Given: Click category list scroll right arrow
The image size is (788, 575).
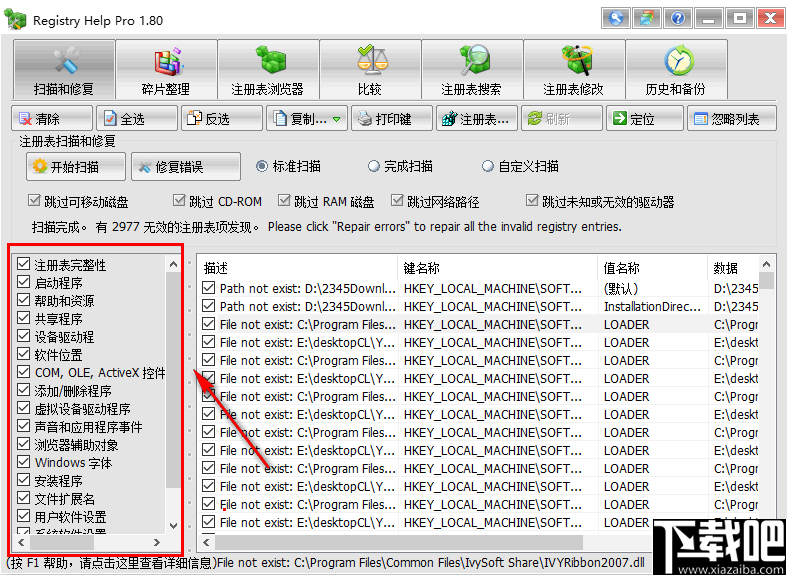Looking at the screenshot, I should tap(157, 542).
